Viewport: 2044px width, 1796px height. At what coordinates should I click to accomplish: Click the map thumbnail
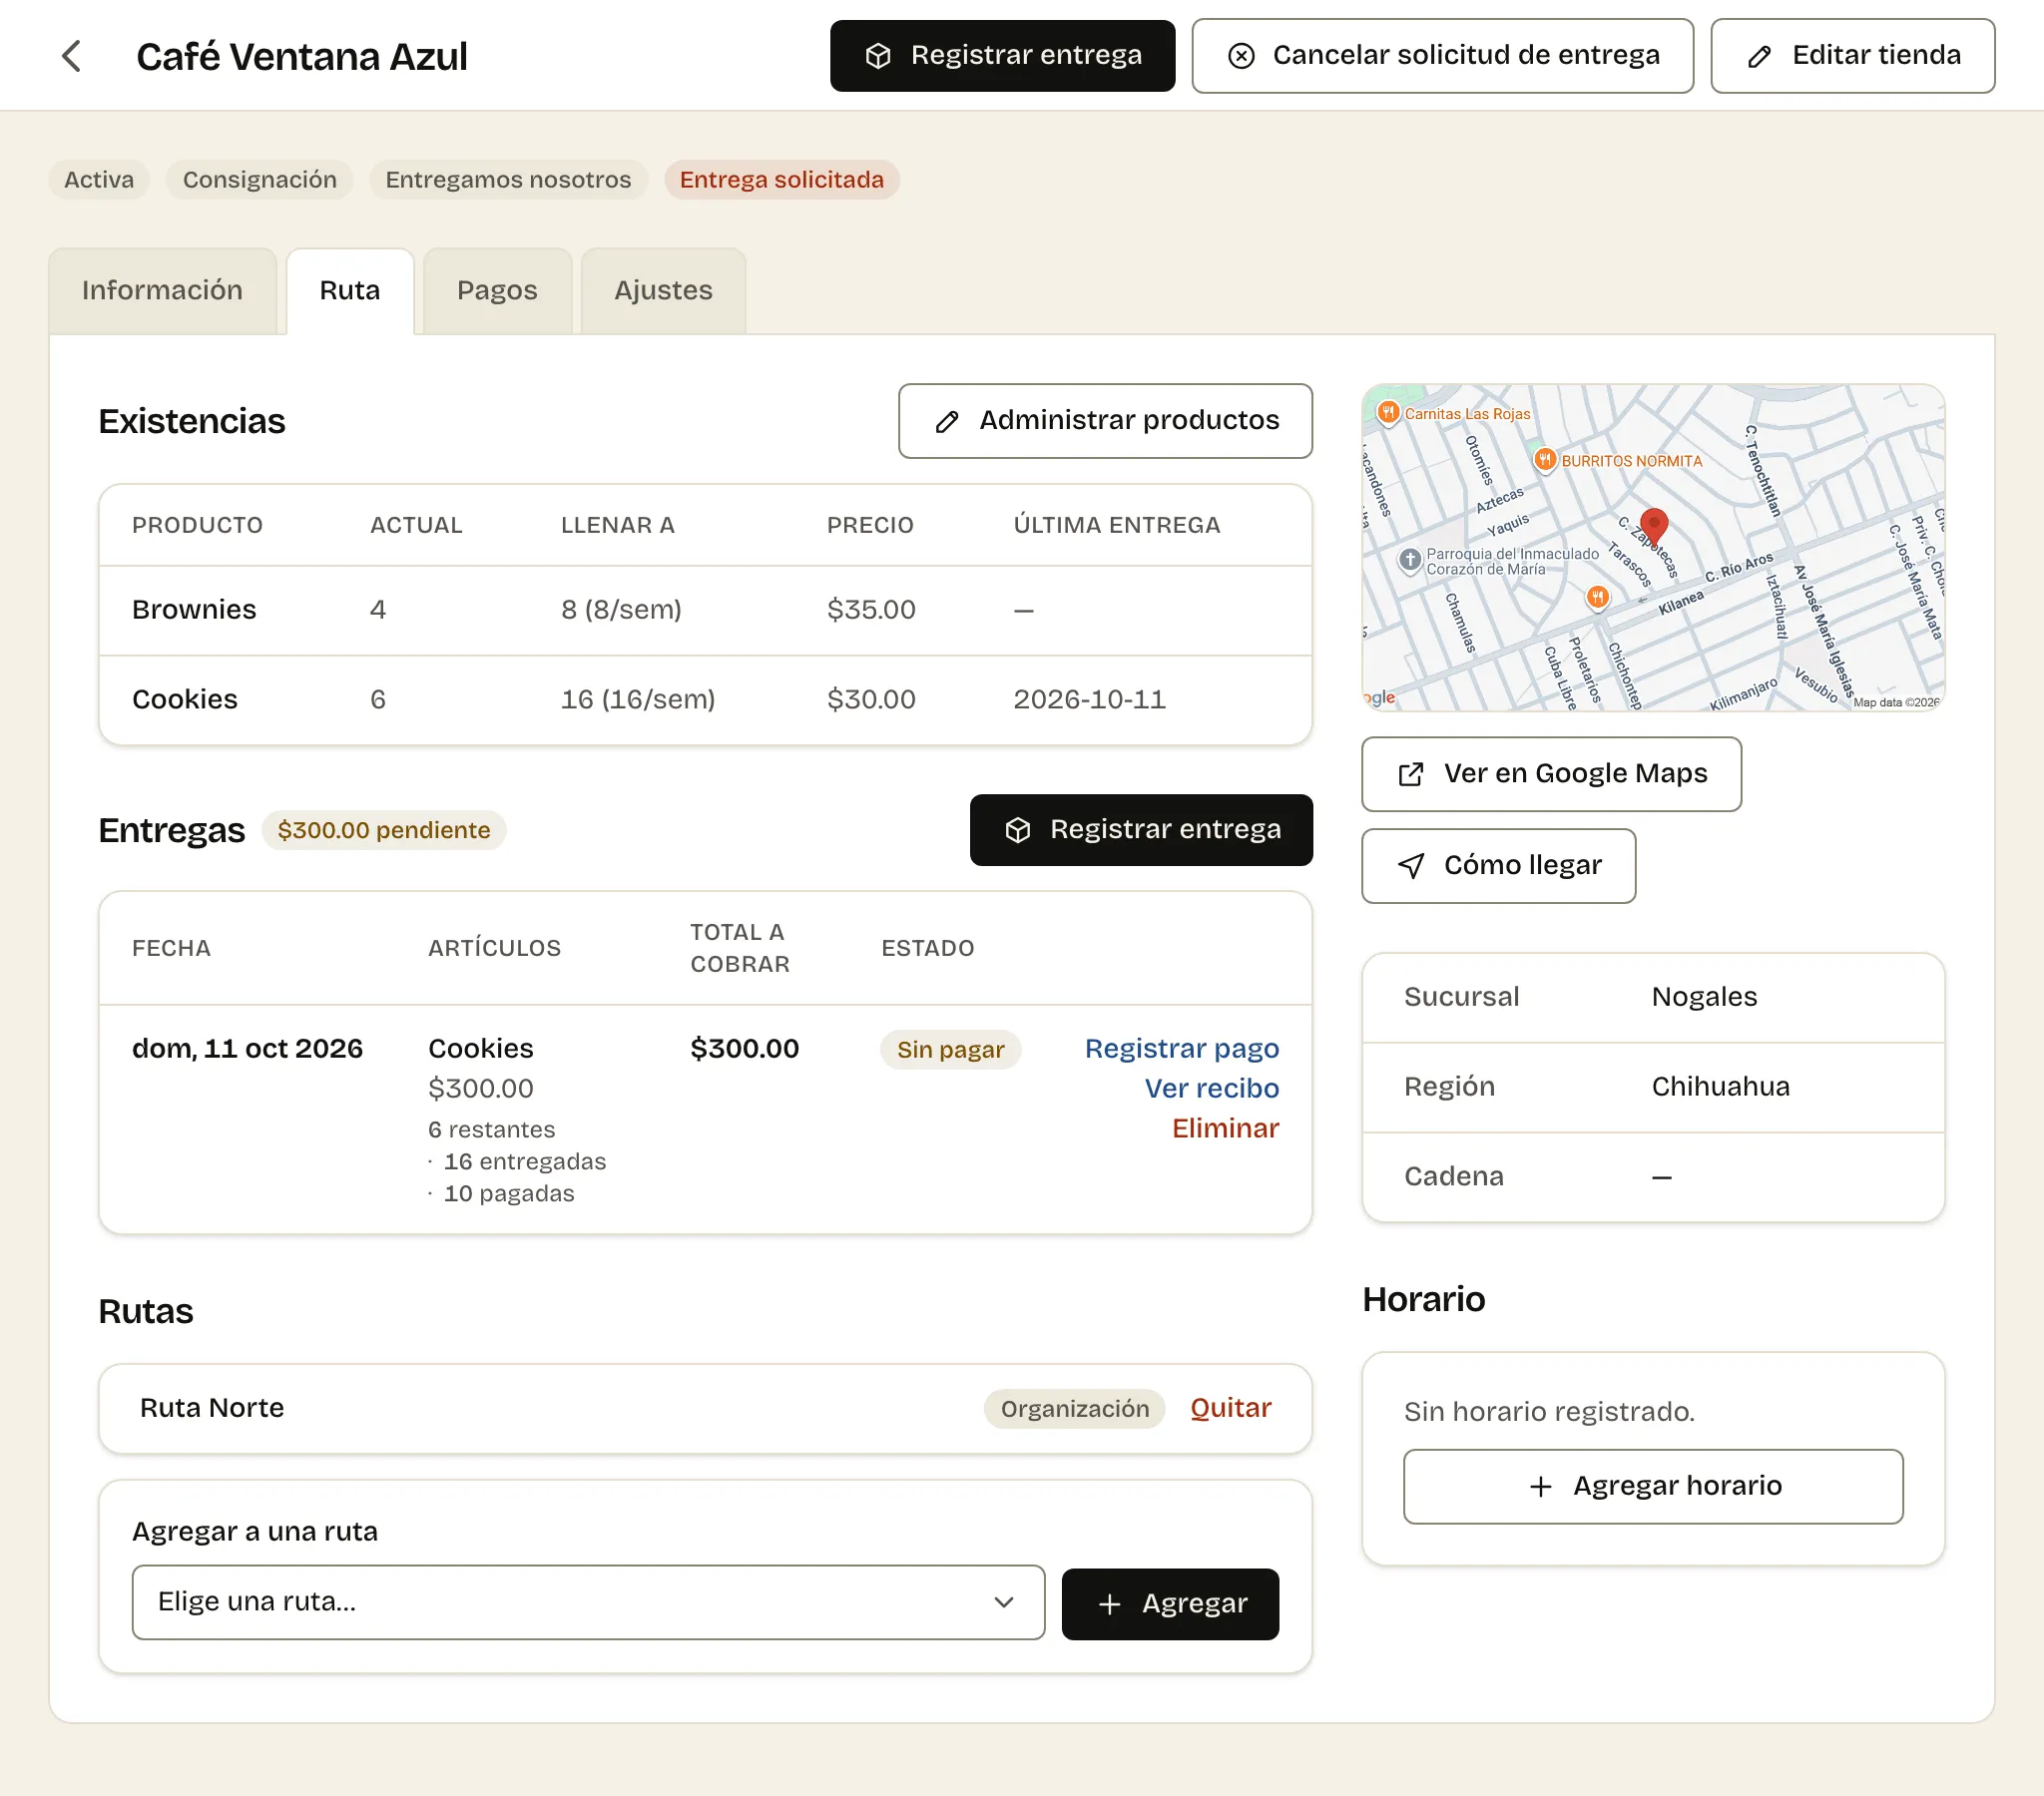pyautogui.click(x=1653, y=547)
